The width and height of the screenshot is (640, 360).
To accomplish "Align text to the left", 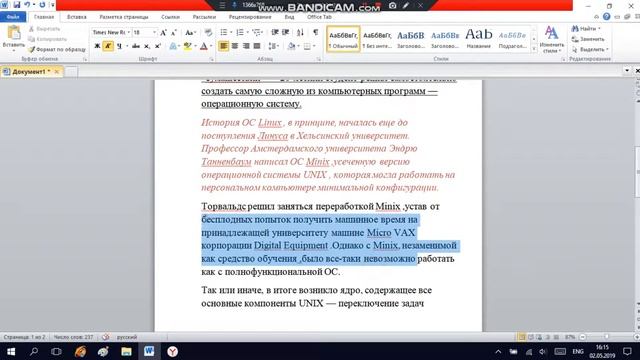I will 223,46.
